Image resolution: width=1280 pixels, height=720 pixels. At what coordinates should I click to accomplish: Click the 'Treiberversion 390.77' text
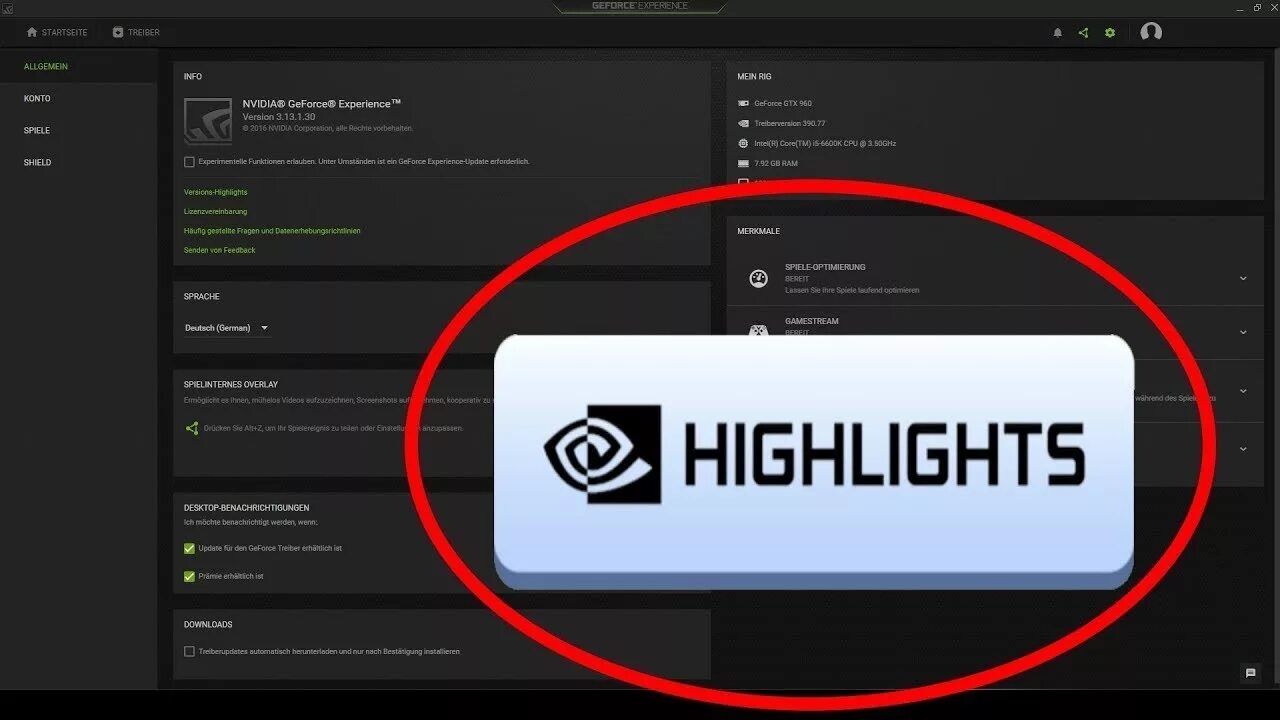(790, 123)
